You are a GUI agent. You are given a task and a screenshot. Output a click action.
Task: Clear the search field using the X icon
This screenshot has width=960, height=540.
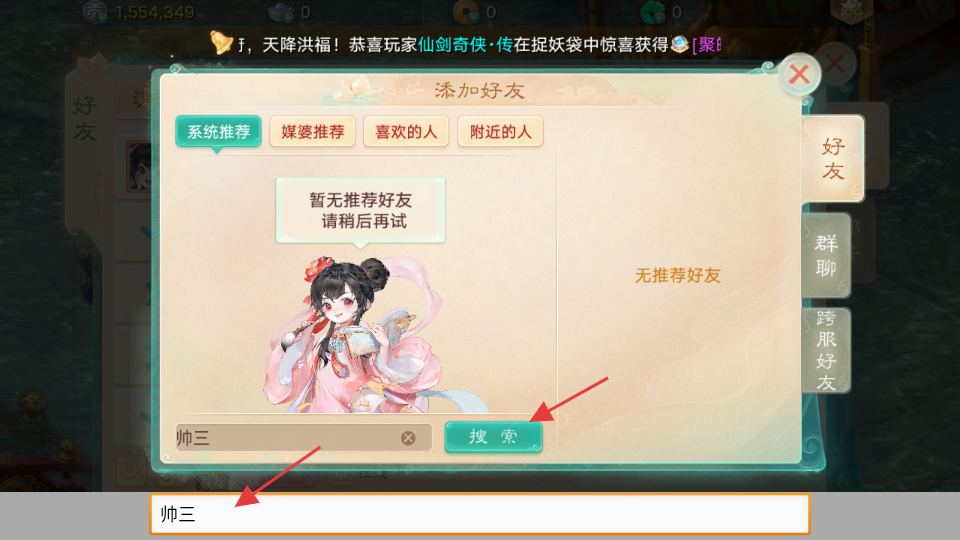[x=408, y=438]
